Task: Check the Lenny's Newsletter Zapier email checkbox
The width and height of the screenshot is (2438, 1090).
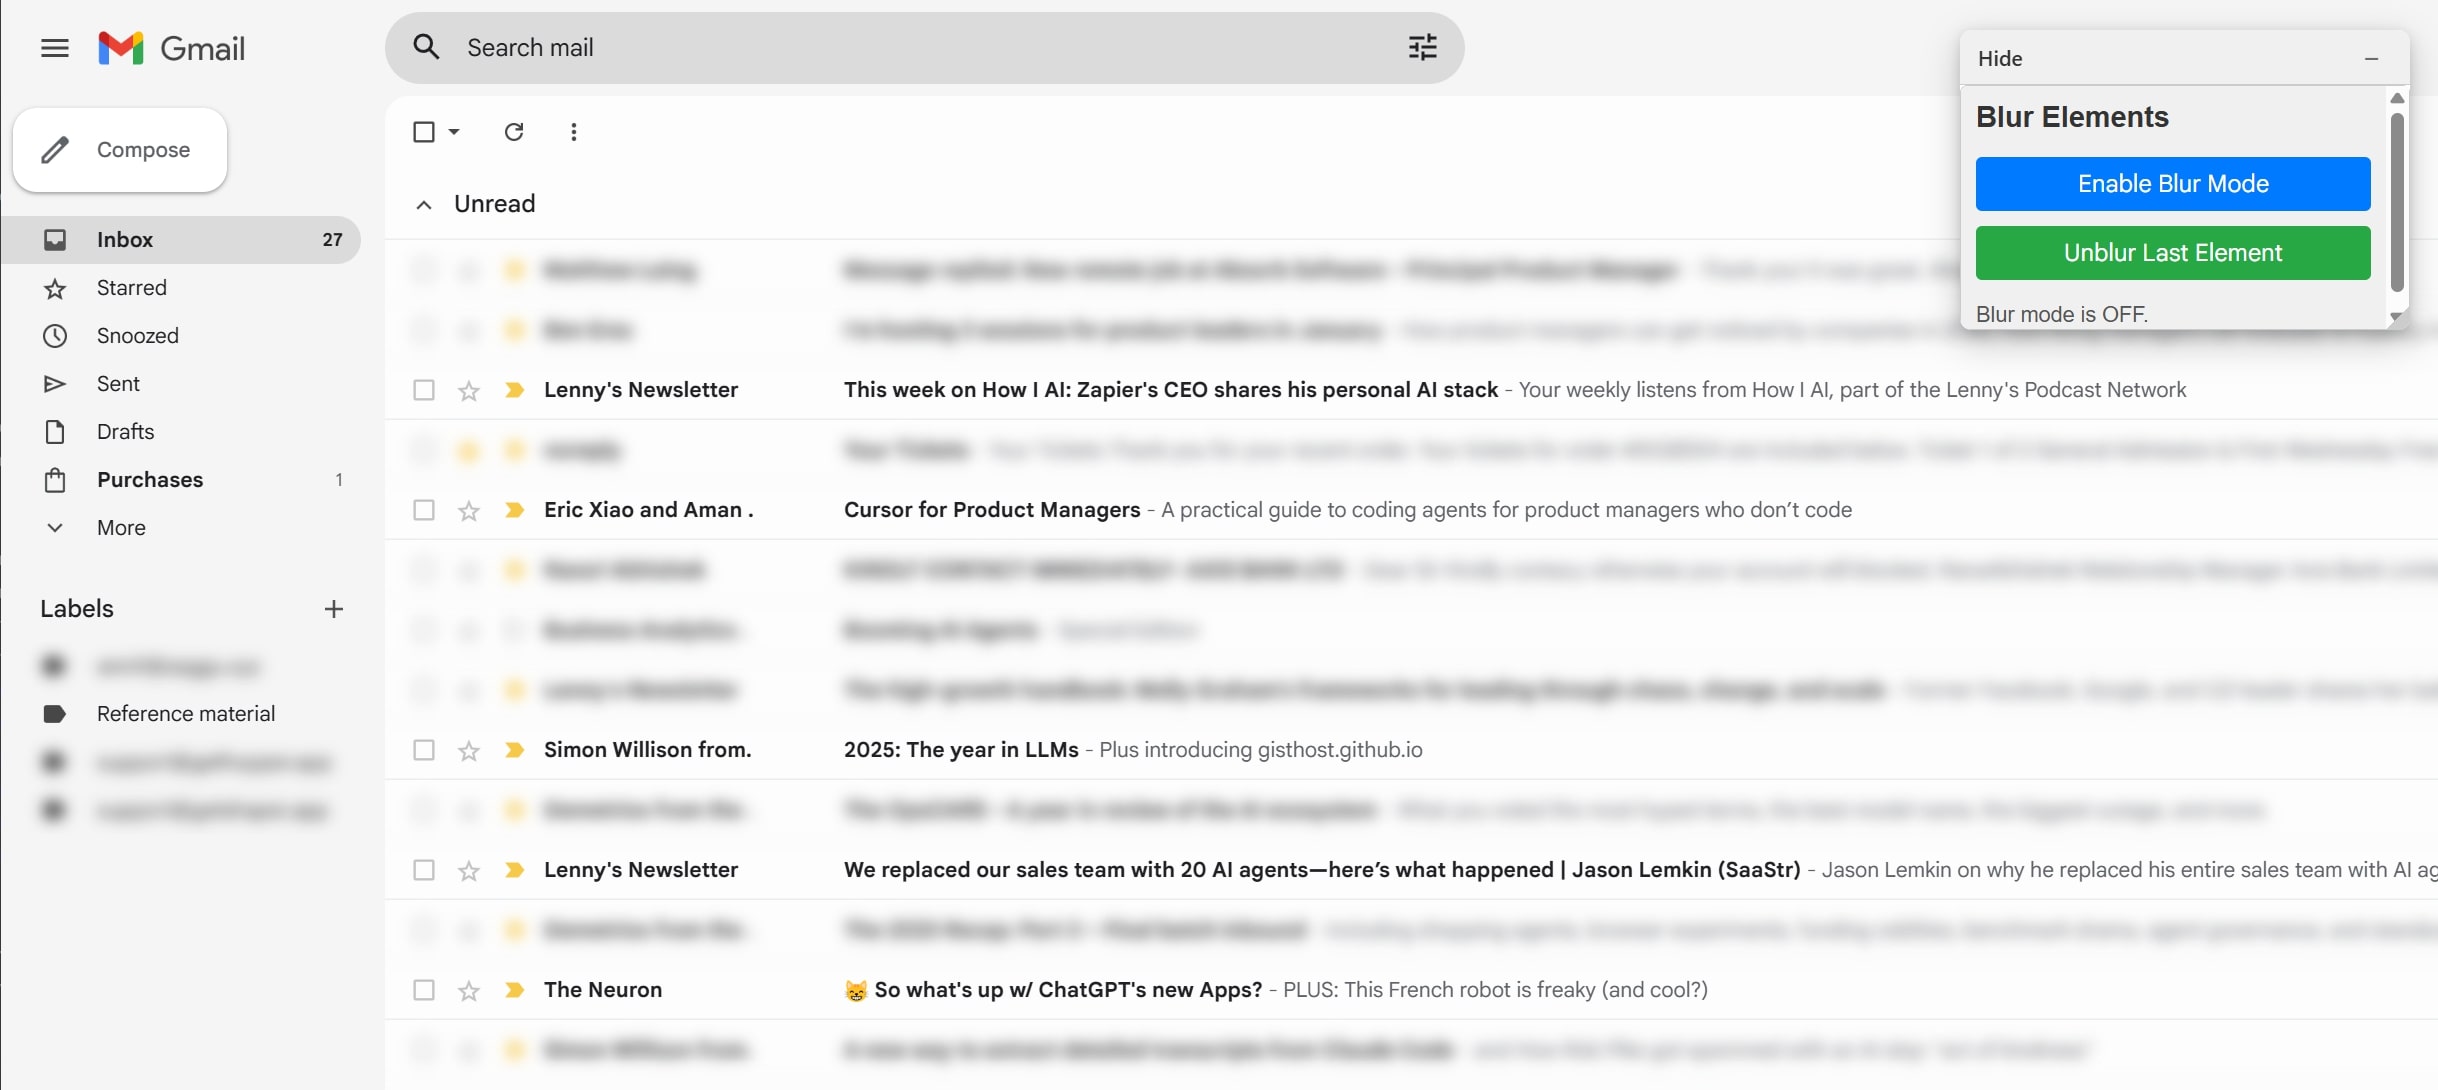Action: click(424, 390)
